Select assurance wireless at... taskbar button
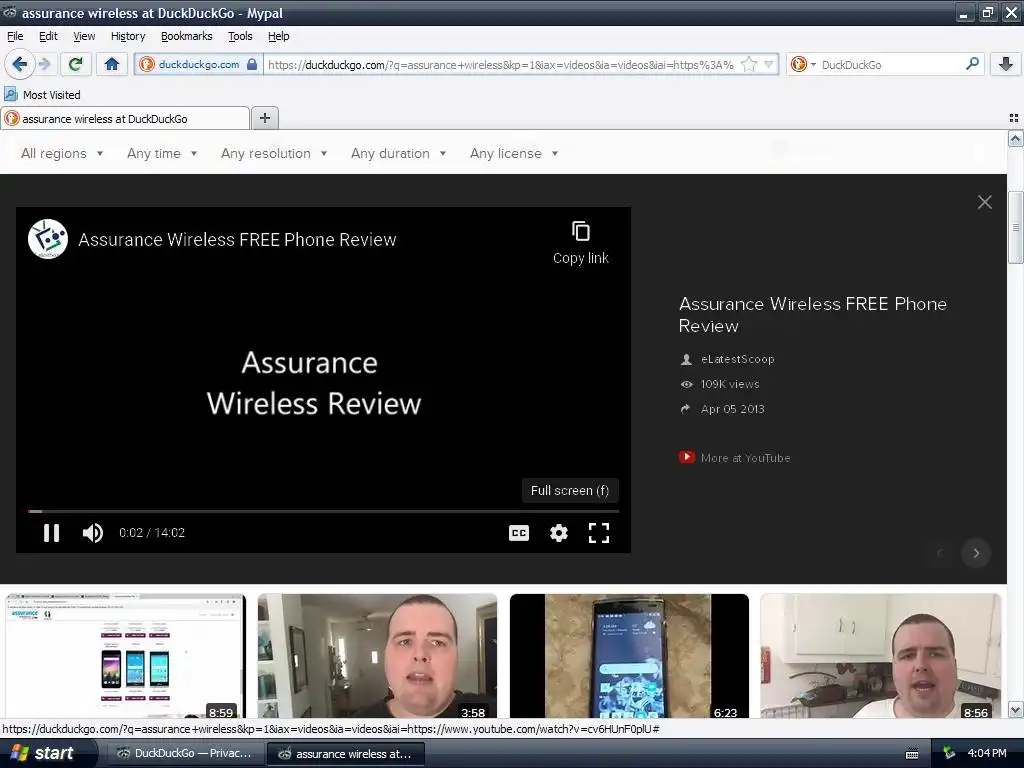Image resolution: width=1024 pixels, height=768 pixels. [346, 754]
